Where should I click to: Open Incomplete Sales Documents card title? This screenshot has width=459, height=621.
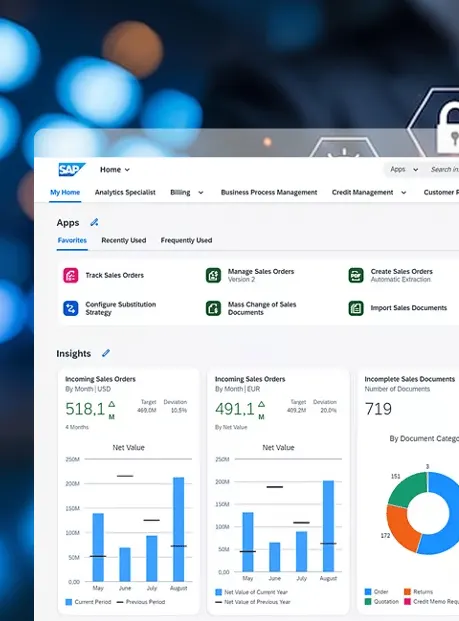[409, 379]
